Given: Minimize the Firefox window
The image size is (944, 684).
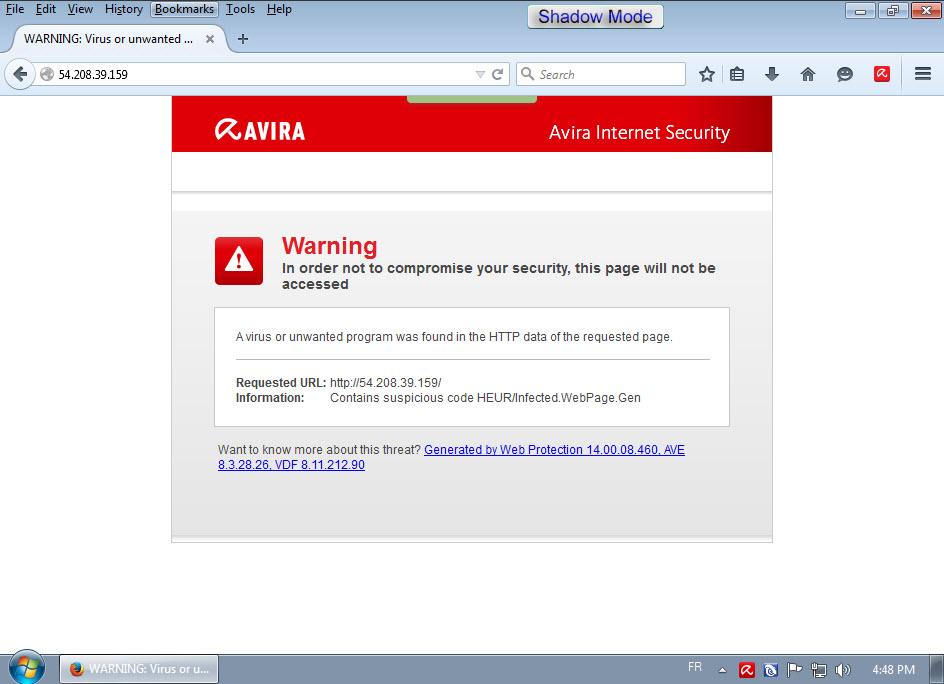Looking at the screenshot, I should pos(860,10).
